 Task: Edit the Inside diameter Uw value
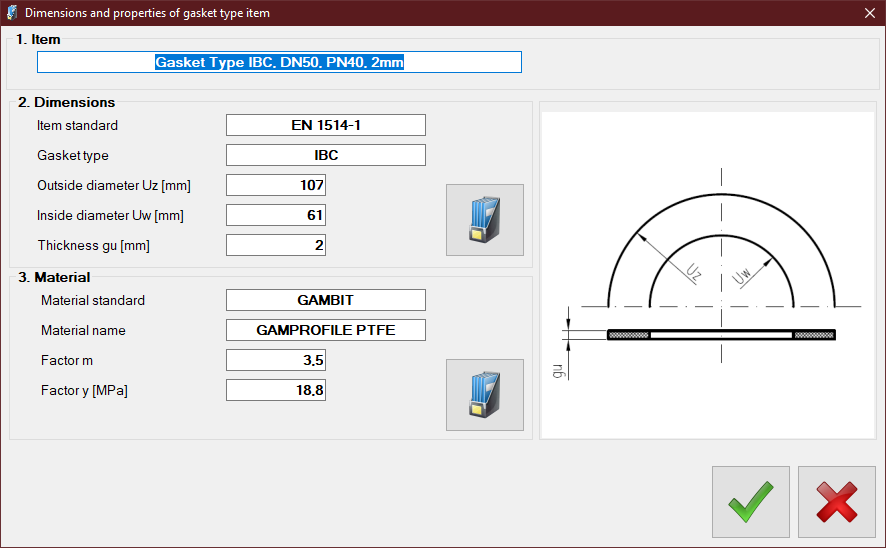pyautogui.click(x=276, y=215)
